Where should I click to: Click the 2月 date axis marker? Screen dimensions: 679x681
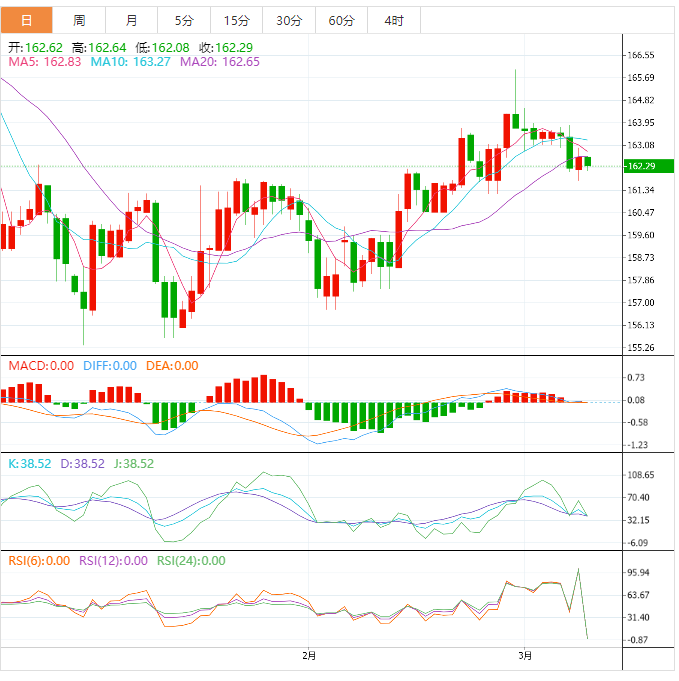tap(309, 655)
